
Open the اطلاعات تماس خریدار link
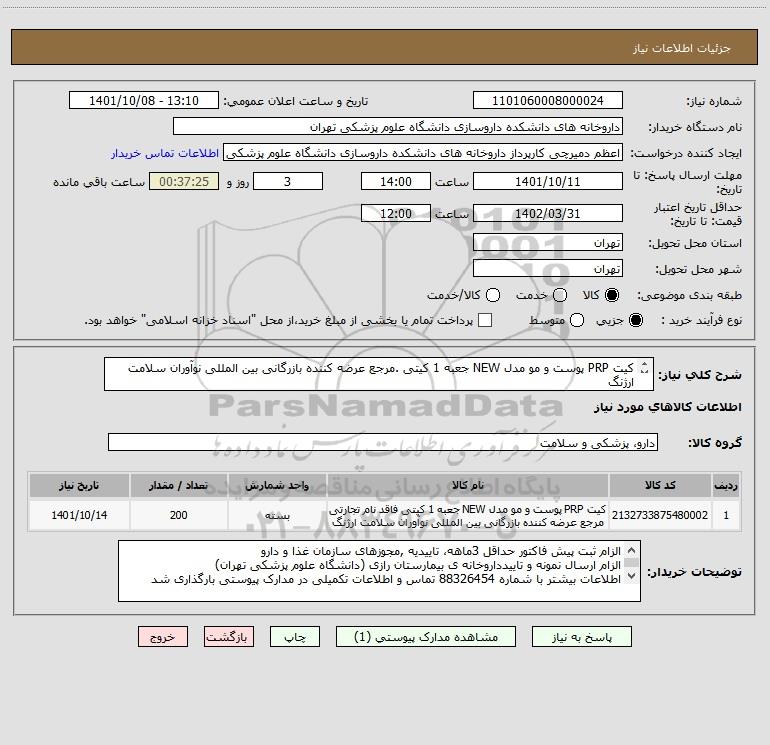pos(165,153)
